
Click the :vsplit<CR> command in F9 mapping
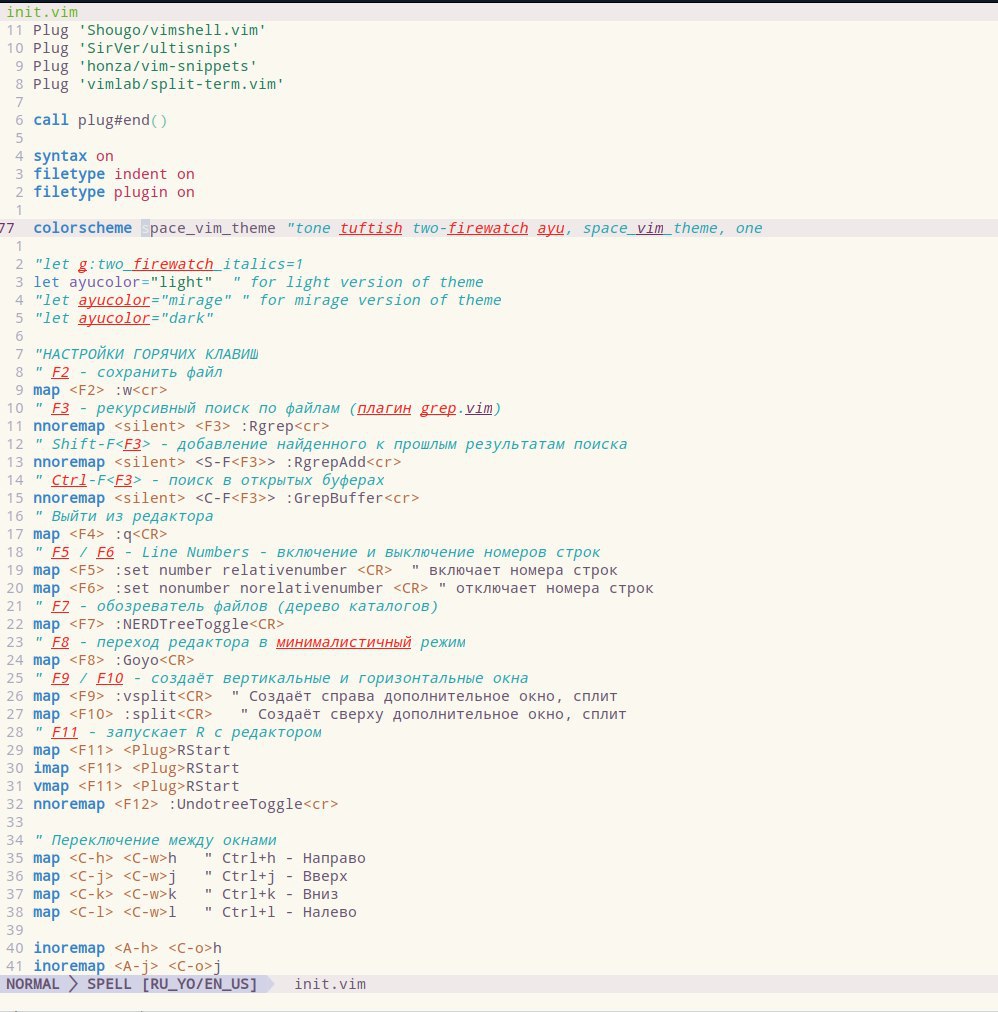(163, 696)
